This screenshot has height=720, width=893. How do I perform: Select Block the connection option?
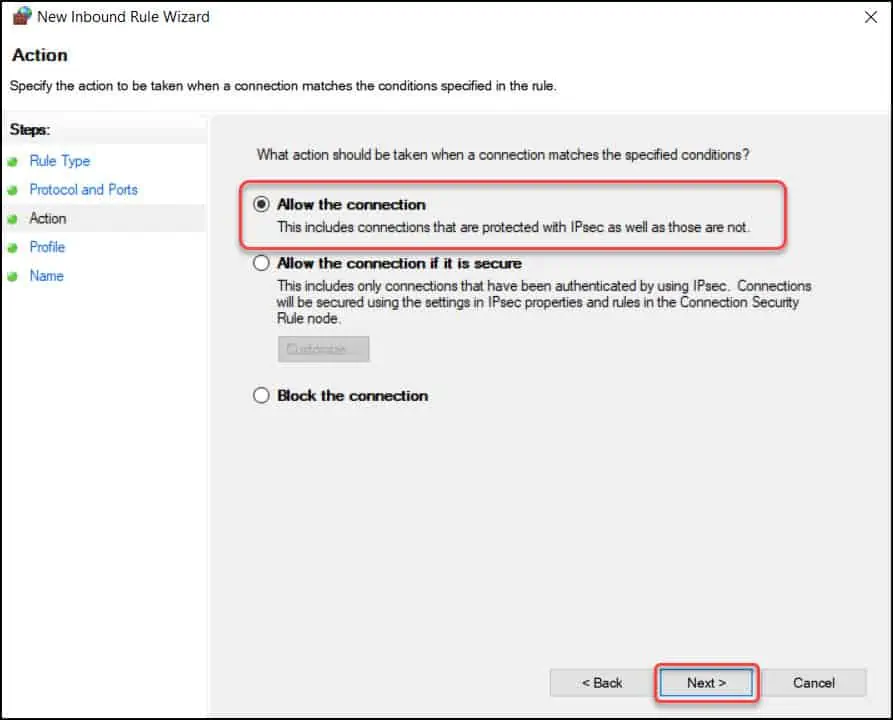[x=261, y=395]
